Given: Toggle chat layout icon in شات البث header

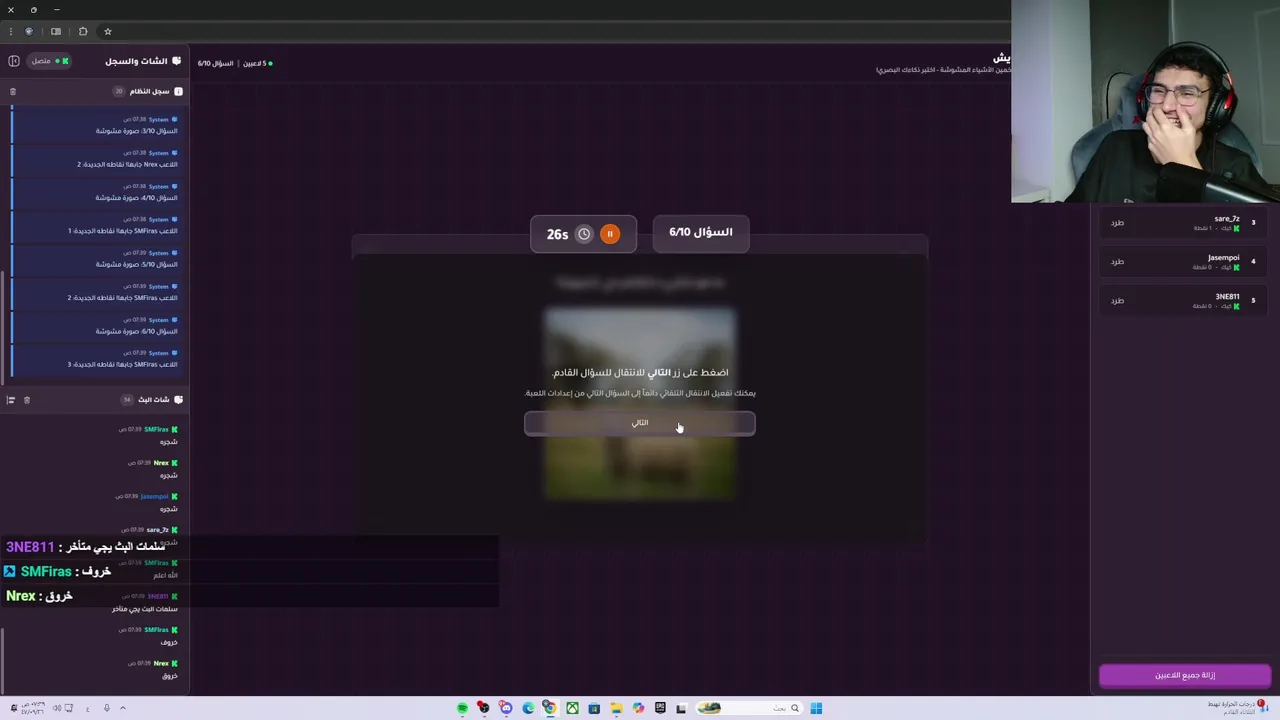Looking at the screenshot, I should pos(11,400).
